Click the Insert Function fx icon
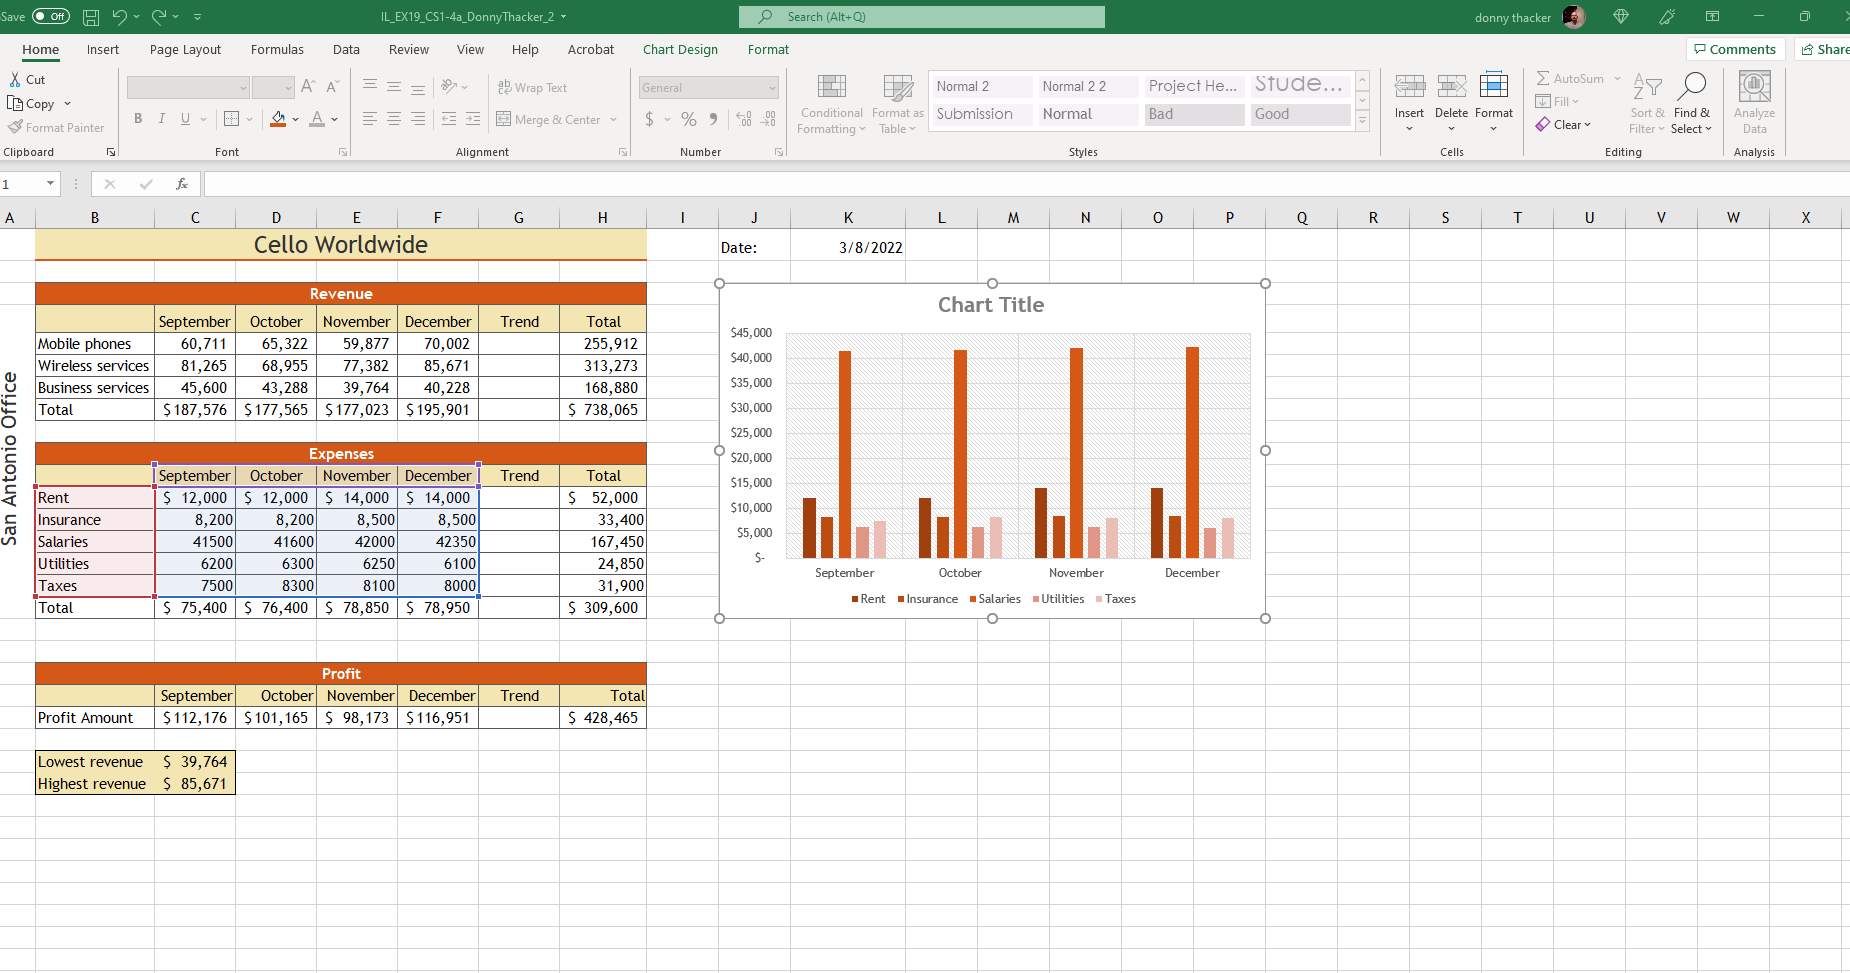 click(182, 184)
